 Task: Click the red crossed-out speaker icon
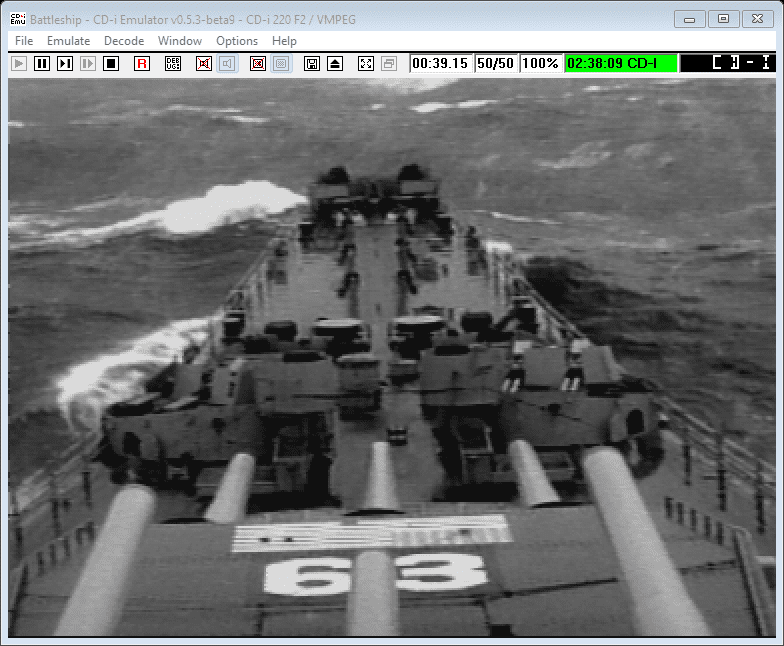click(x=204, y=63)
